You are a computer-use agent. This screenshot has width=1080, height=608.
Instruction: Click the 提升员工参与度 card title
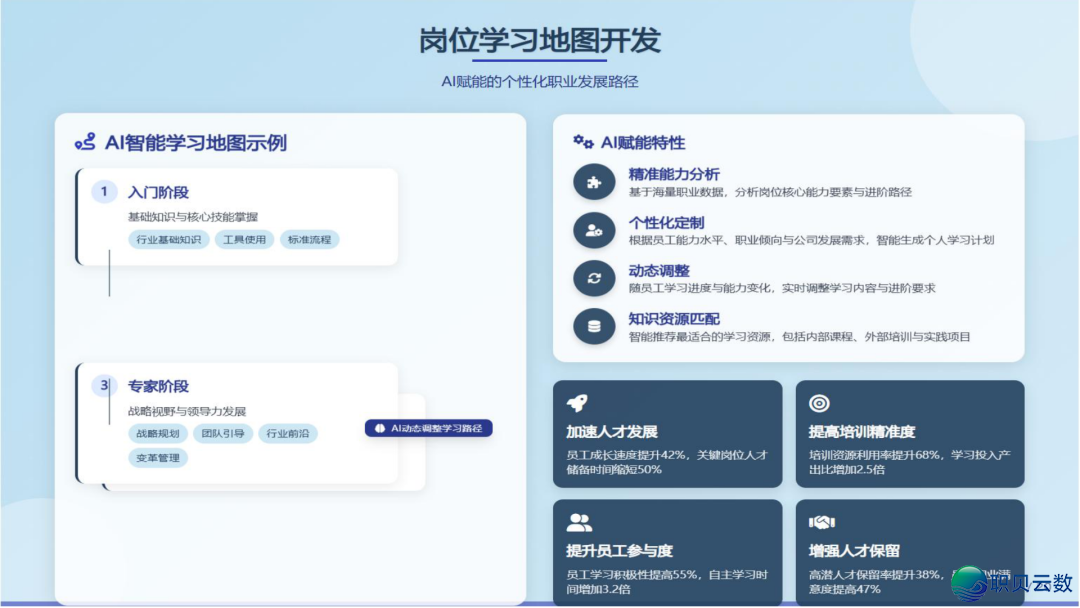[x=619, y=551]
